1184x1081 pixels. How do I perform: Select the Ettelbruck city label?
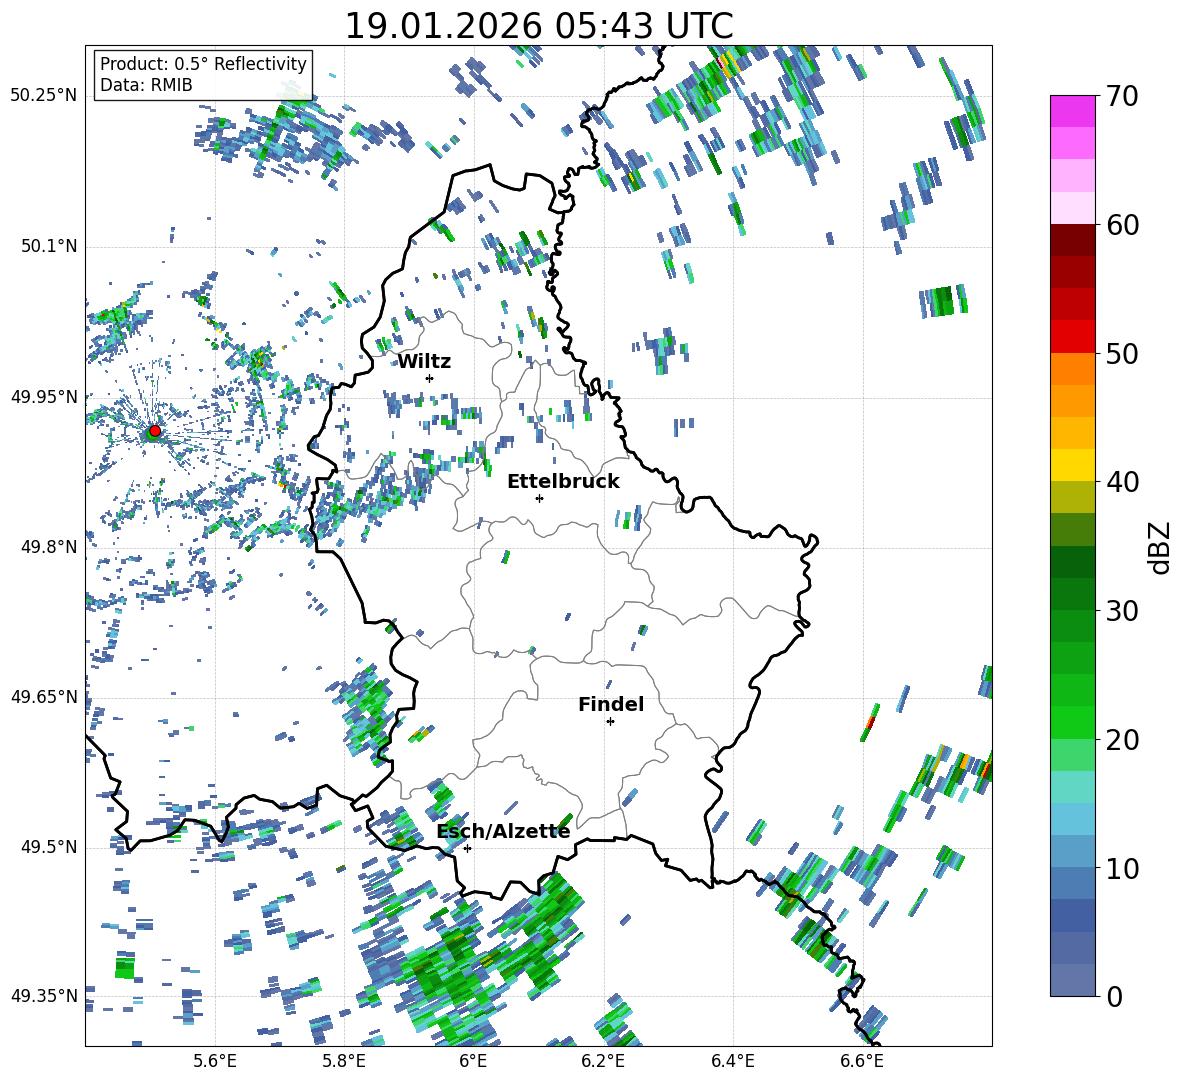point(563,482)
